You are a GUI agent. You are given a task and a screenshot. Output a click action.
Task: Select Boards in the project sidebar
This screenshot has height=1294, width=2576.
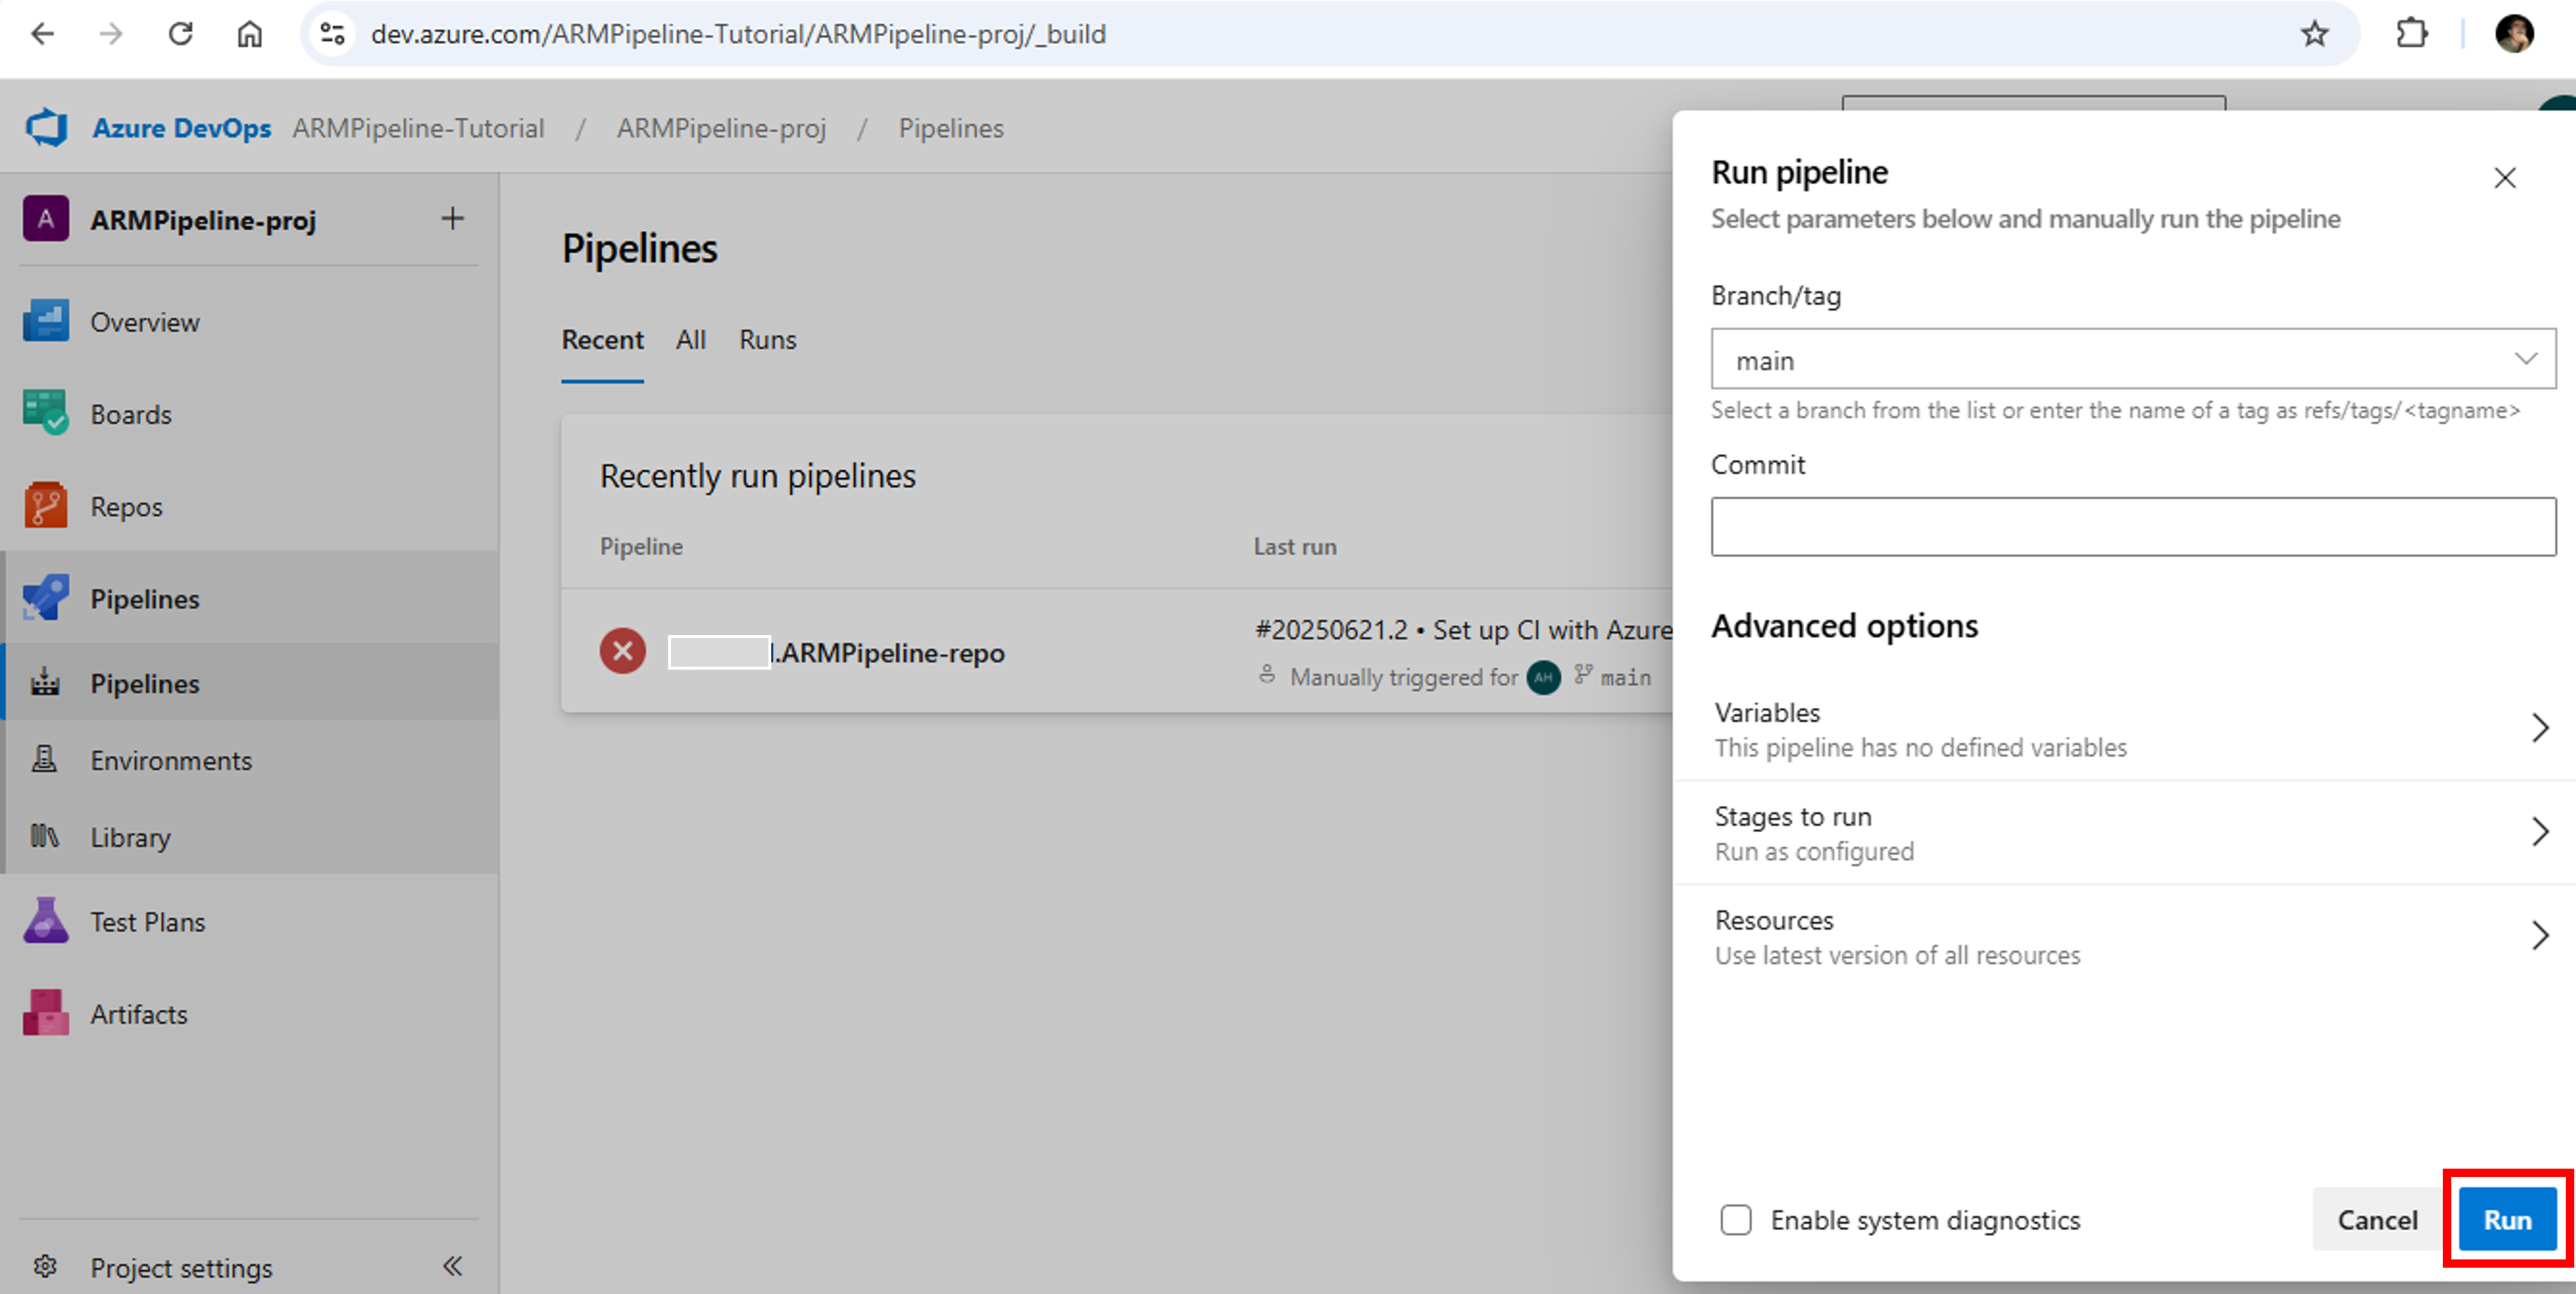pyautogui.click(x=130, y=413)
